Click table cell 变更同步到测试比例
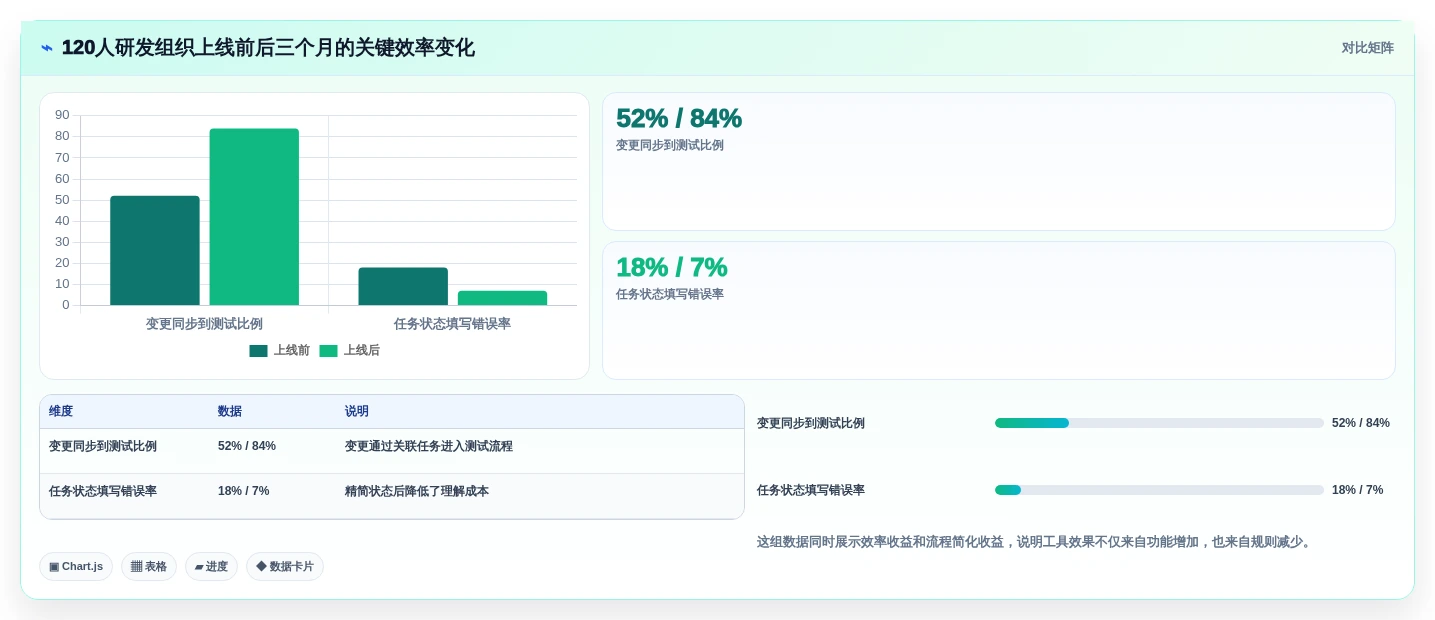Screen dimensions: 1435x620 (103, 446)
